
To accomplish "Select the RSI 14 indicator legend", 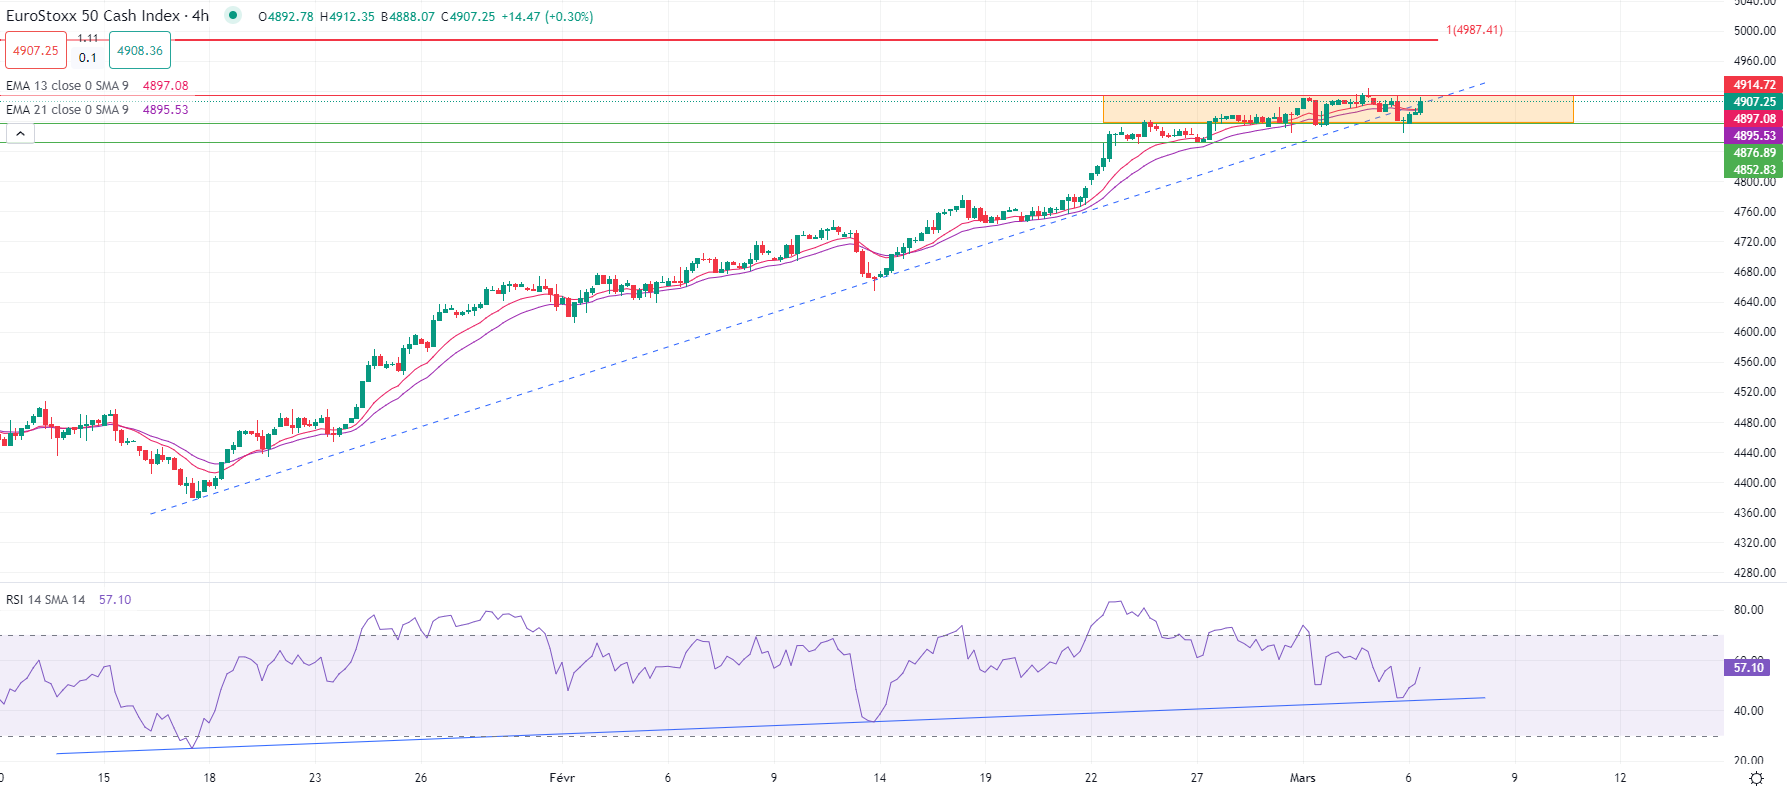I will click(x=46, y=600).
